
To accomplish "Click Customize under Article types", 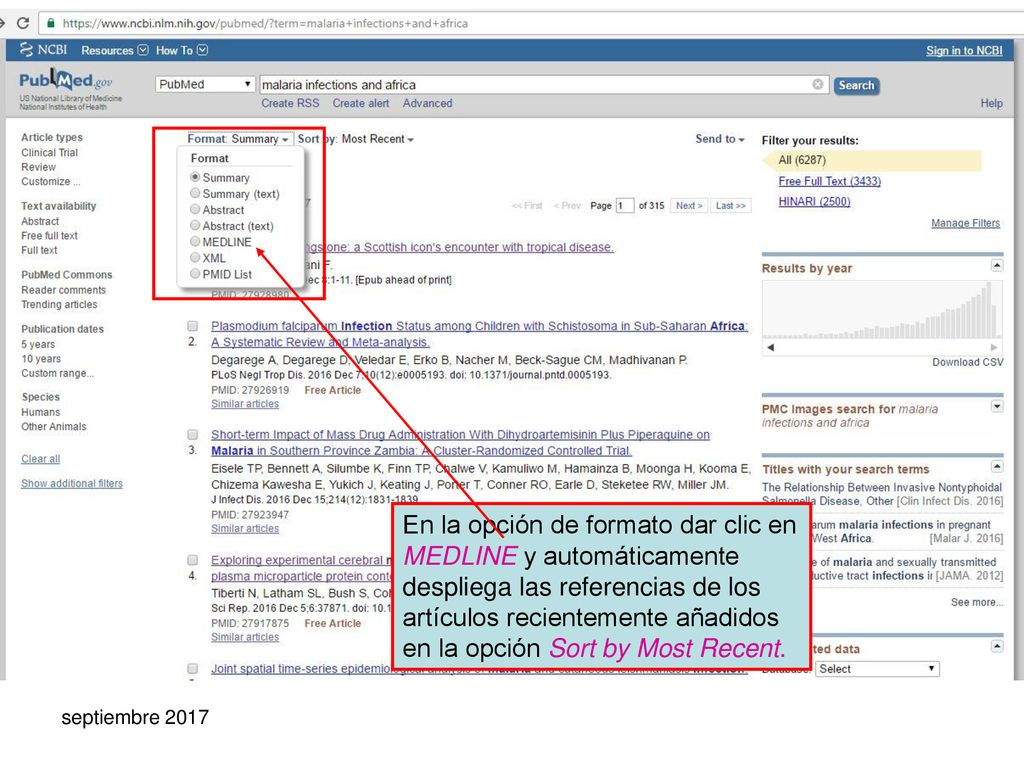I will point(50,182).
